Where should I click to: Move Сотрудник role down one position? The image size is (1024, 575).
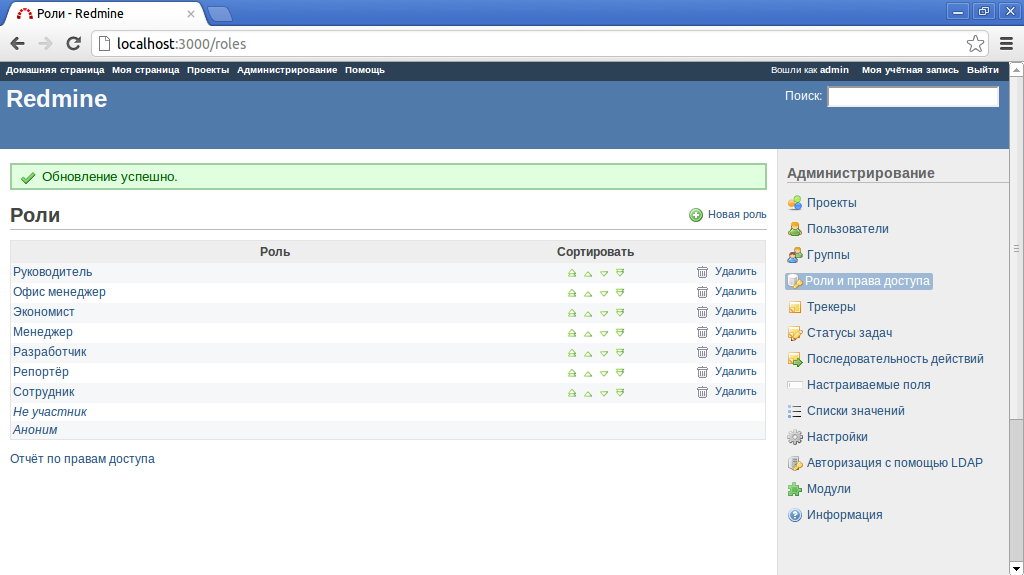[x=604, y=393]
